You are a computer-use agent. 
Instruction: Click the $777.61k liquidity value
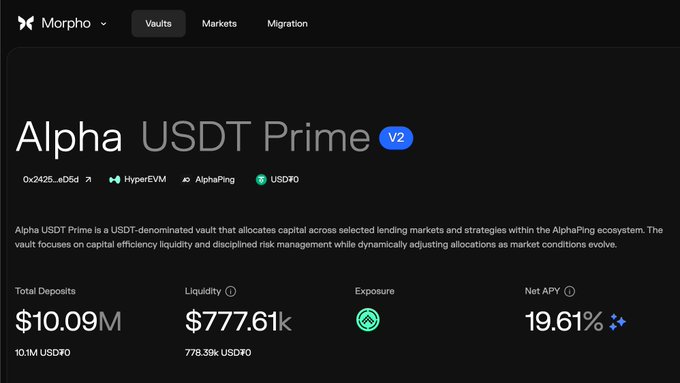point(238,321)
